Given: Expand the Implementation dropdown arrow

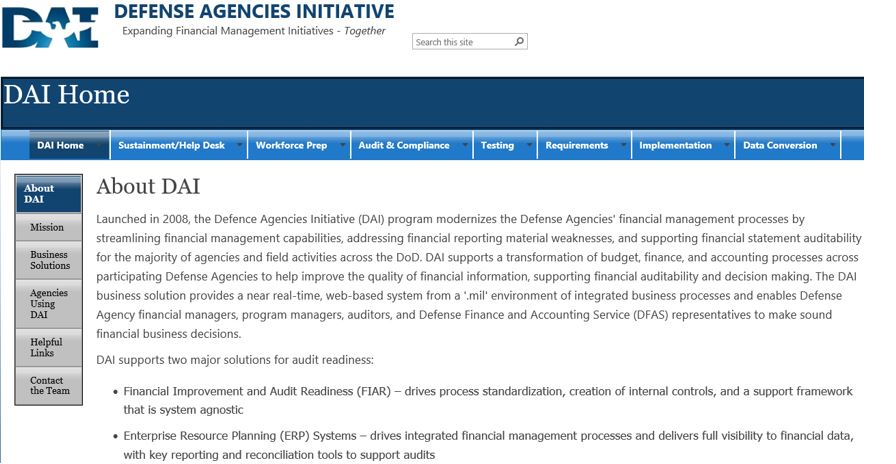Looking at the screenshot, I should coord(727,145).
